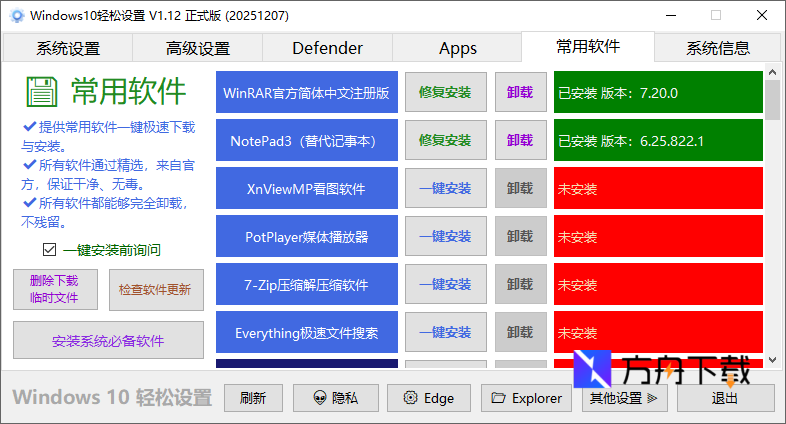Click 修复安装 for WinRAR
Screen dimensions: 786x424
(446, 92)
